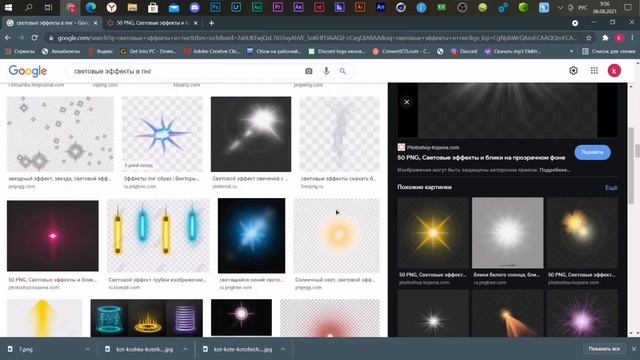Expand hidden system tray icons
Image resolution: width=640 pixels, height=360 pixels.
pos(560,7)
